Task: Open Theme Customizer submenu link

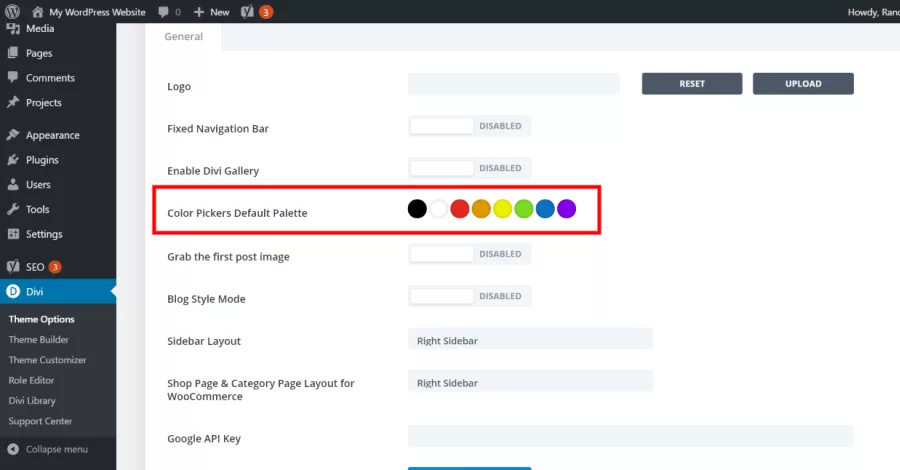Action: 47,360
